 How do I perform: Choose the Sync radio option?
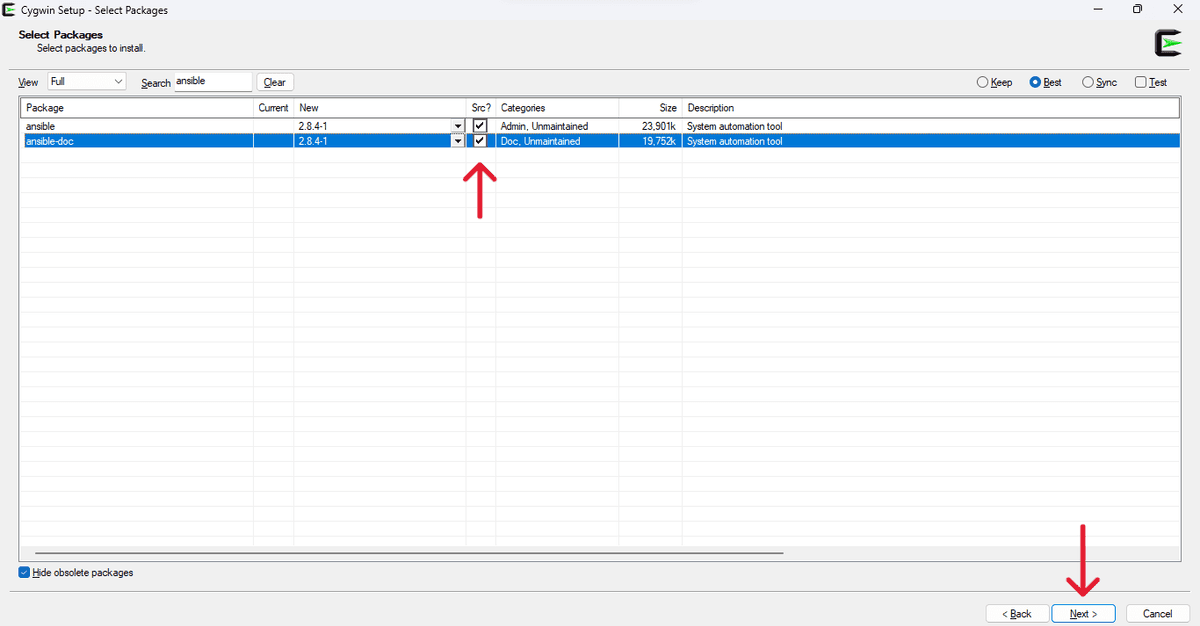click(x=1088, y=83)
